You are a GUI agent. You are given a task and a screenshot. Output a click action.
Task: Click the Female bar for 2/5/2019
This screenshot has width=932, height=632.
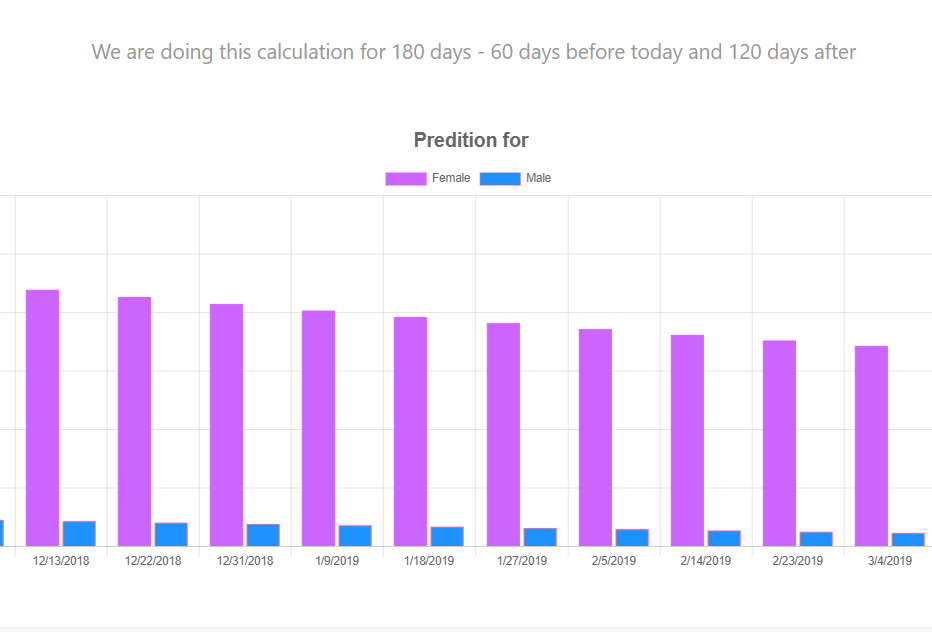point(595,437)
